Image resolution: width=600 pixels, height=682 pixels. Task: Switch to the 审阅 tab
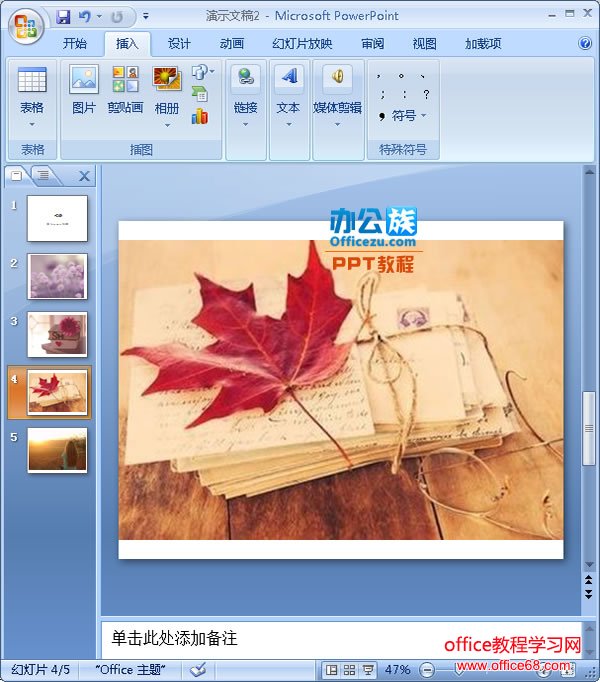click(372, 43)
